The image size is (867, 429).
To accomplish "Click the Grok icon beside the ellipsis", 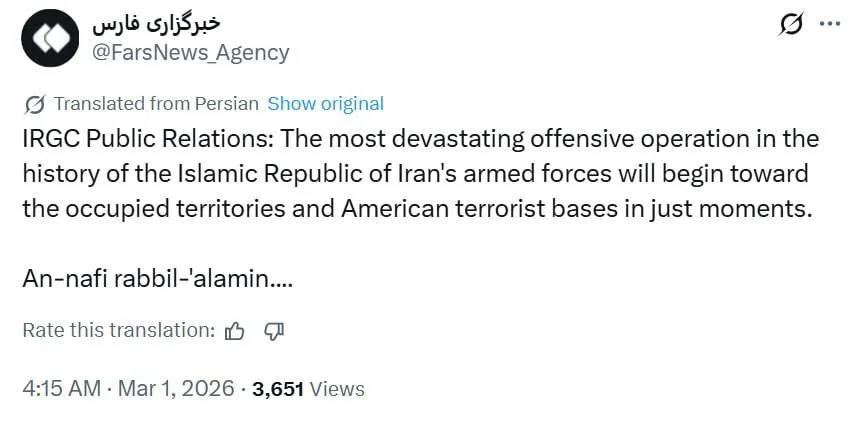I will tap(789, 26).
